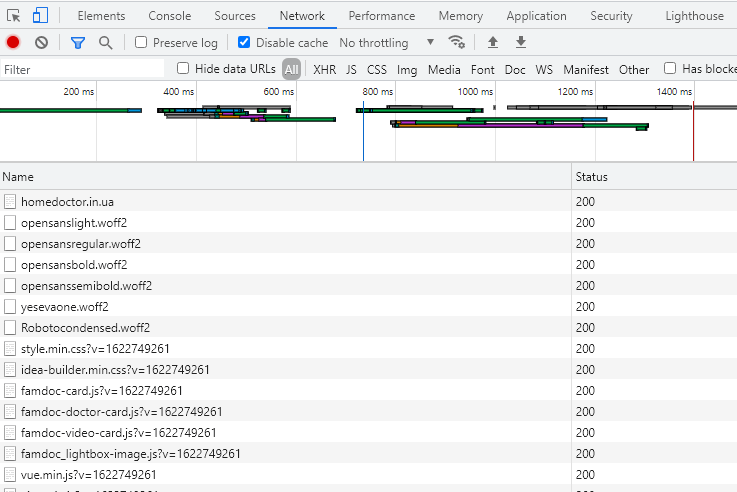Click the file icon for homedoctor.in.ua

click(x=10, y=202)
